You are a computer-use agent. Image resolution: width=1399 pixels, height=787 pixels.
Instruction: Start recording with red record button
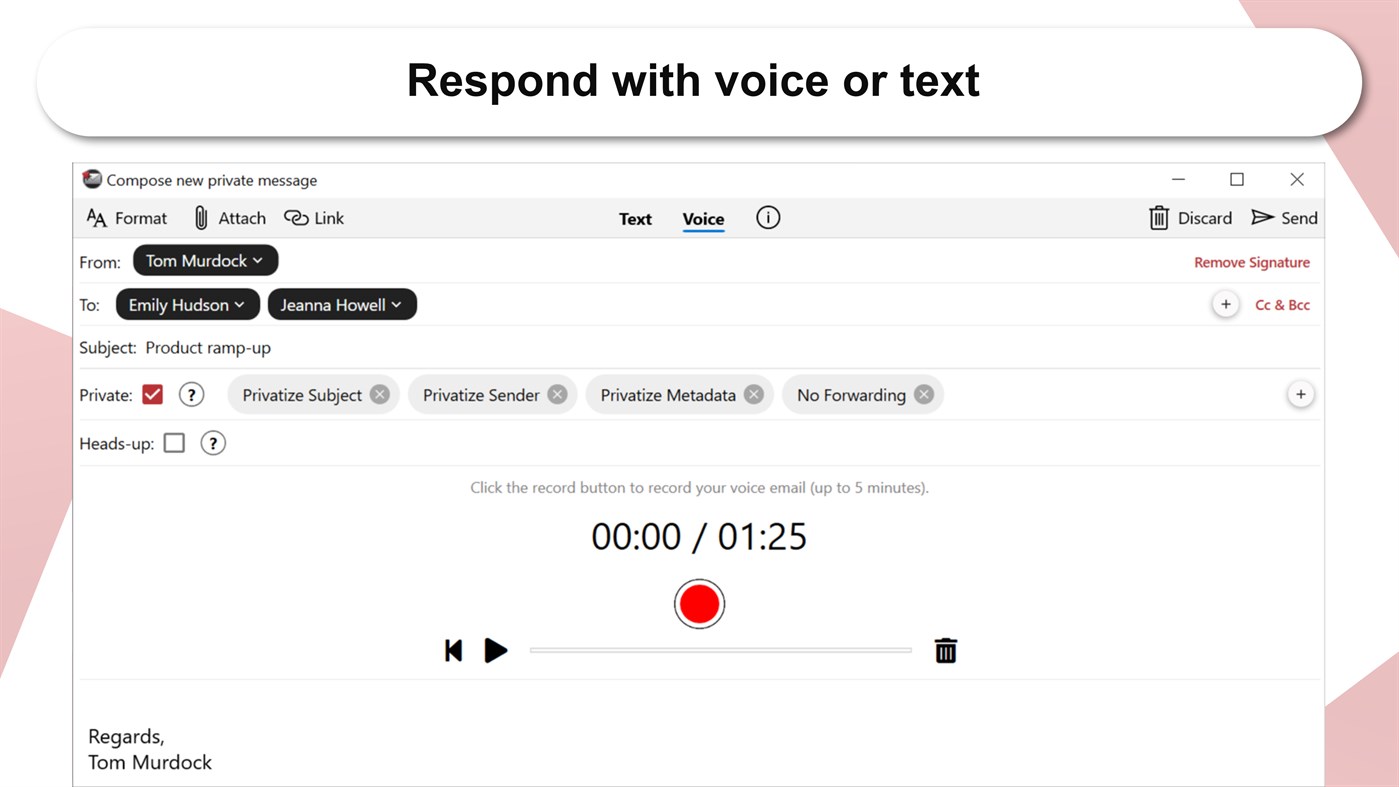tap(699, 604)
